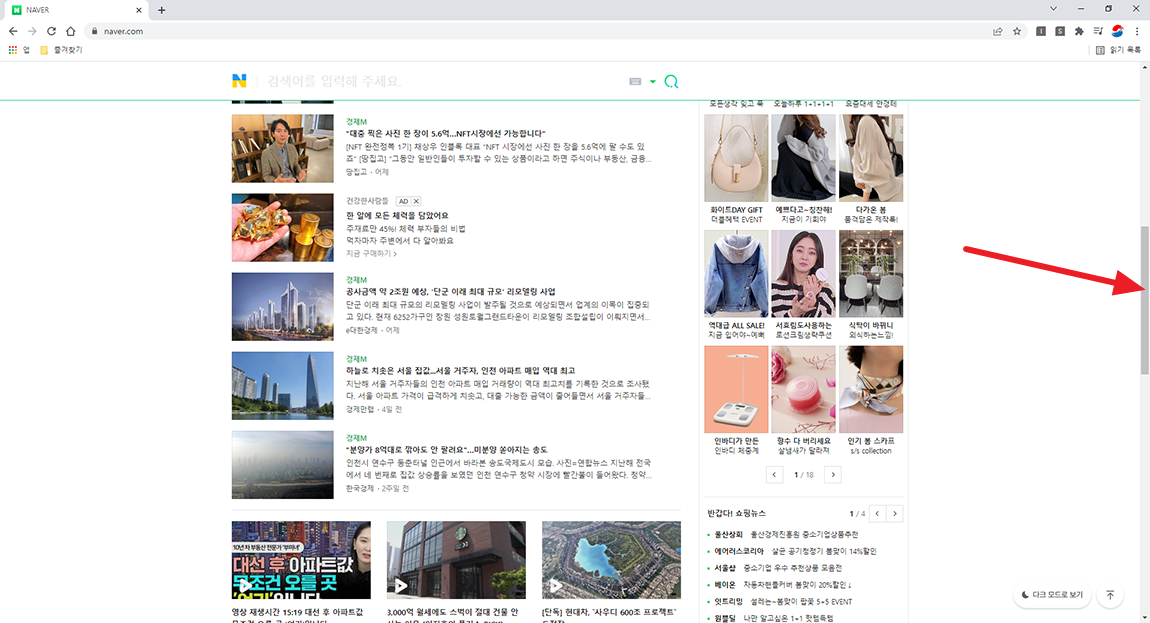Open the gold coins ad thumbnail
This screenshot has height=623, width=1150.
click(x=282, y=227)
